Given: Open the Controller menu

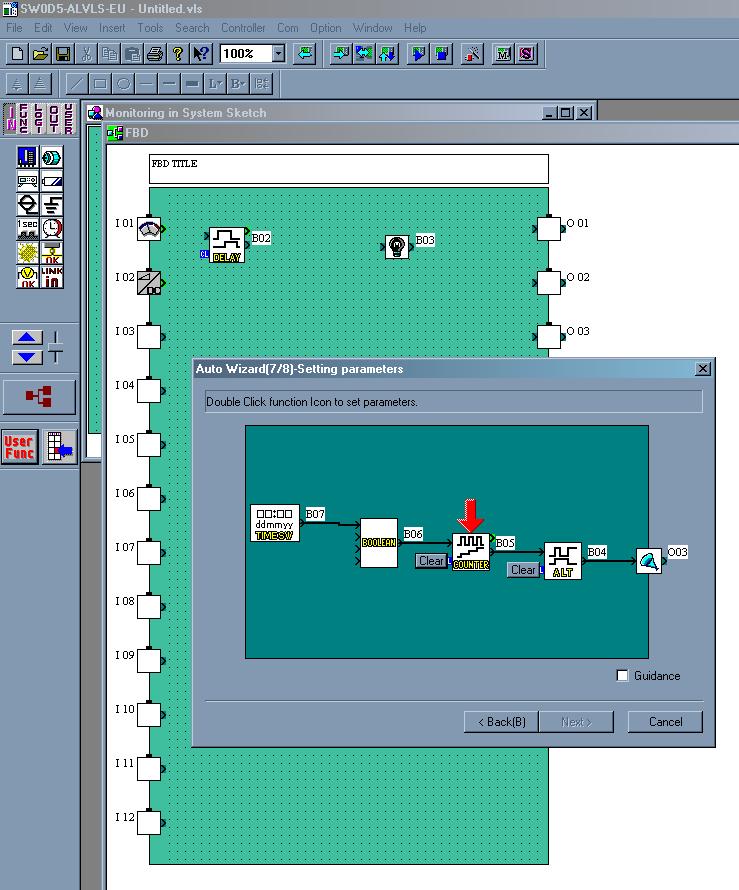Looking at the screenshot, I should point(243,28).
